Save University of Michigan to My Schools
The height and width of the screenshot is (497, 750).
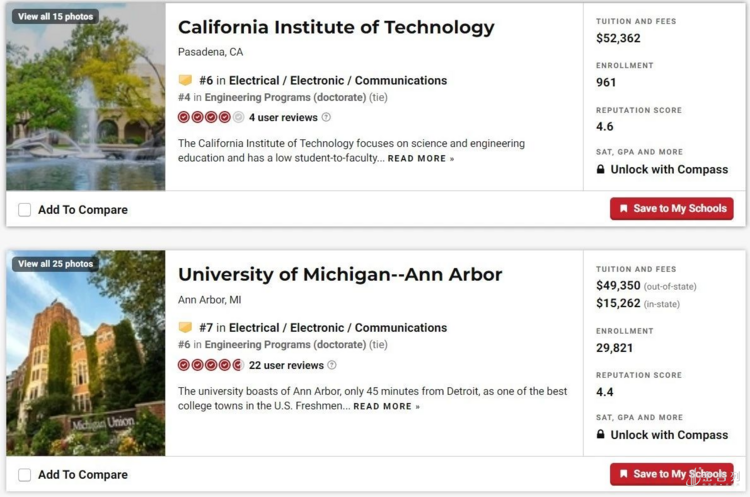(x=671, y=474)
